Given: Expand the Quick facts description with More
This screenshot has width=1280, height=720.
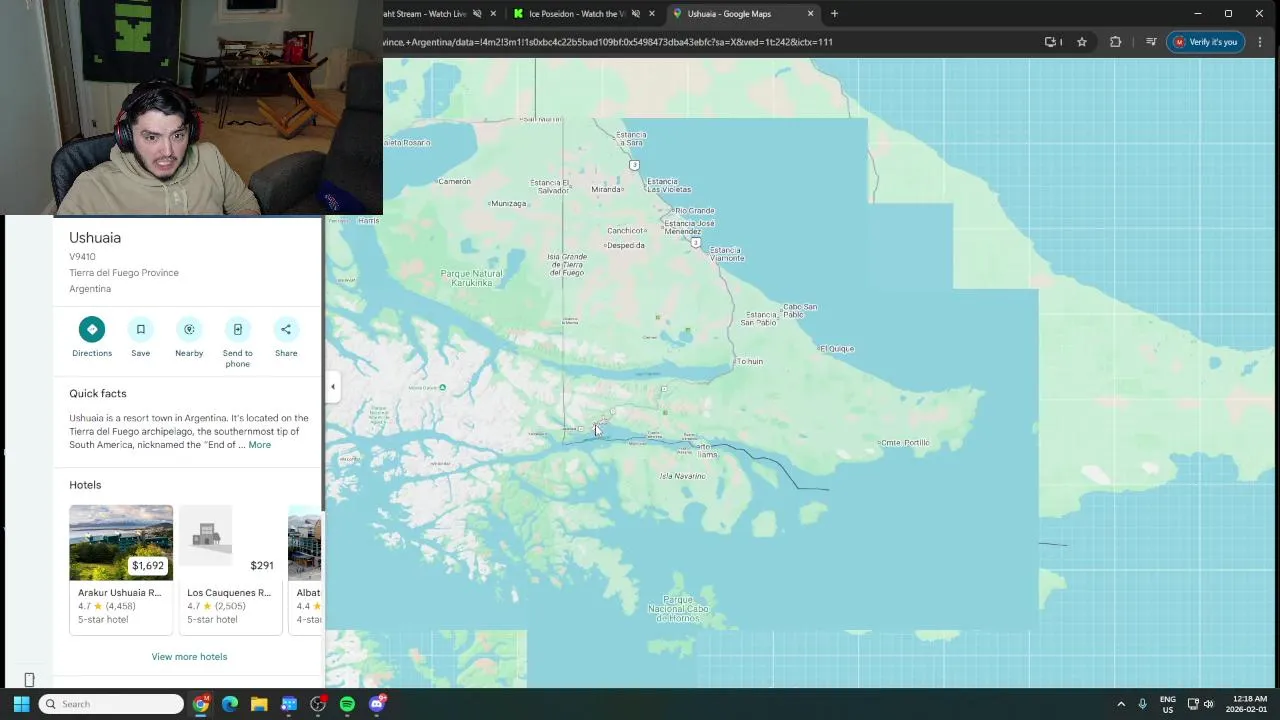Looking at the screenshot, I should [259, 445].
